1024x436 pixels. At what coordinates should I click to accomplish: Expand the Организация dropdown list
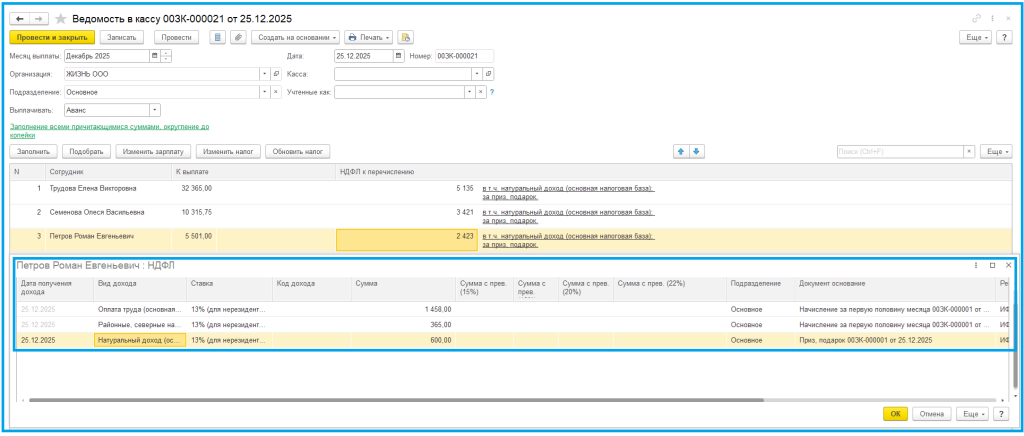[264, 74]
